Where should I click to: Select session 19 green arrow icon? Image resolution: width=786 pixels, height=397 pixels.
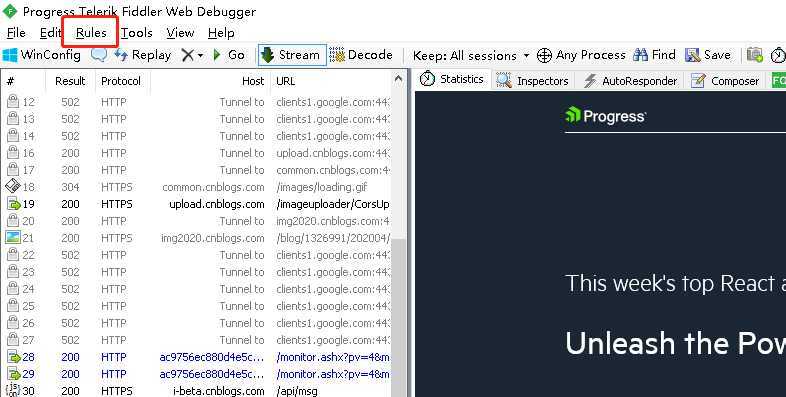[13, 204]
